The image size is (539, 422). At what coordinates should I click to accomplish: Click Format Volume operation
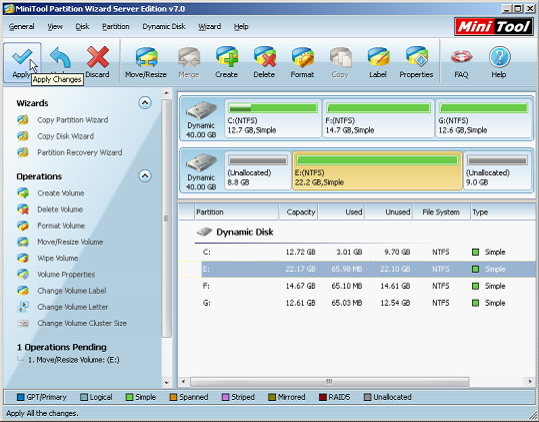pyautogui.click(x=61, y=226)
